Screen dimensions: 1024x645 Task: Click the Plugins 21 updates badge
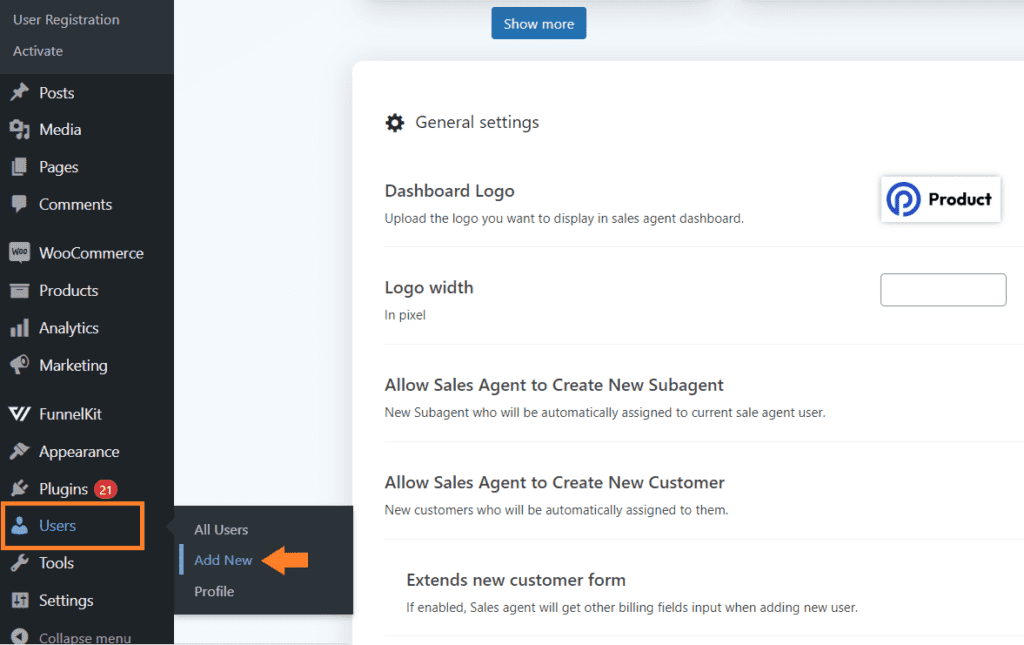105,489
